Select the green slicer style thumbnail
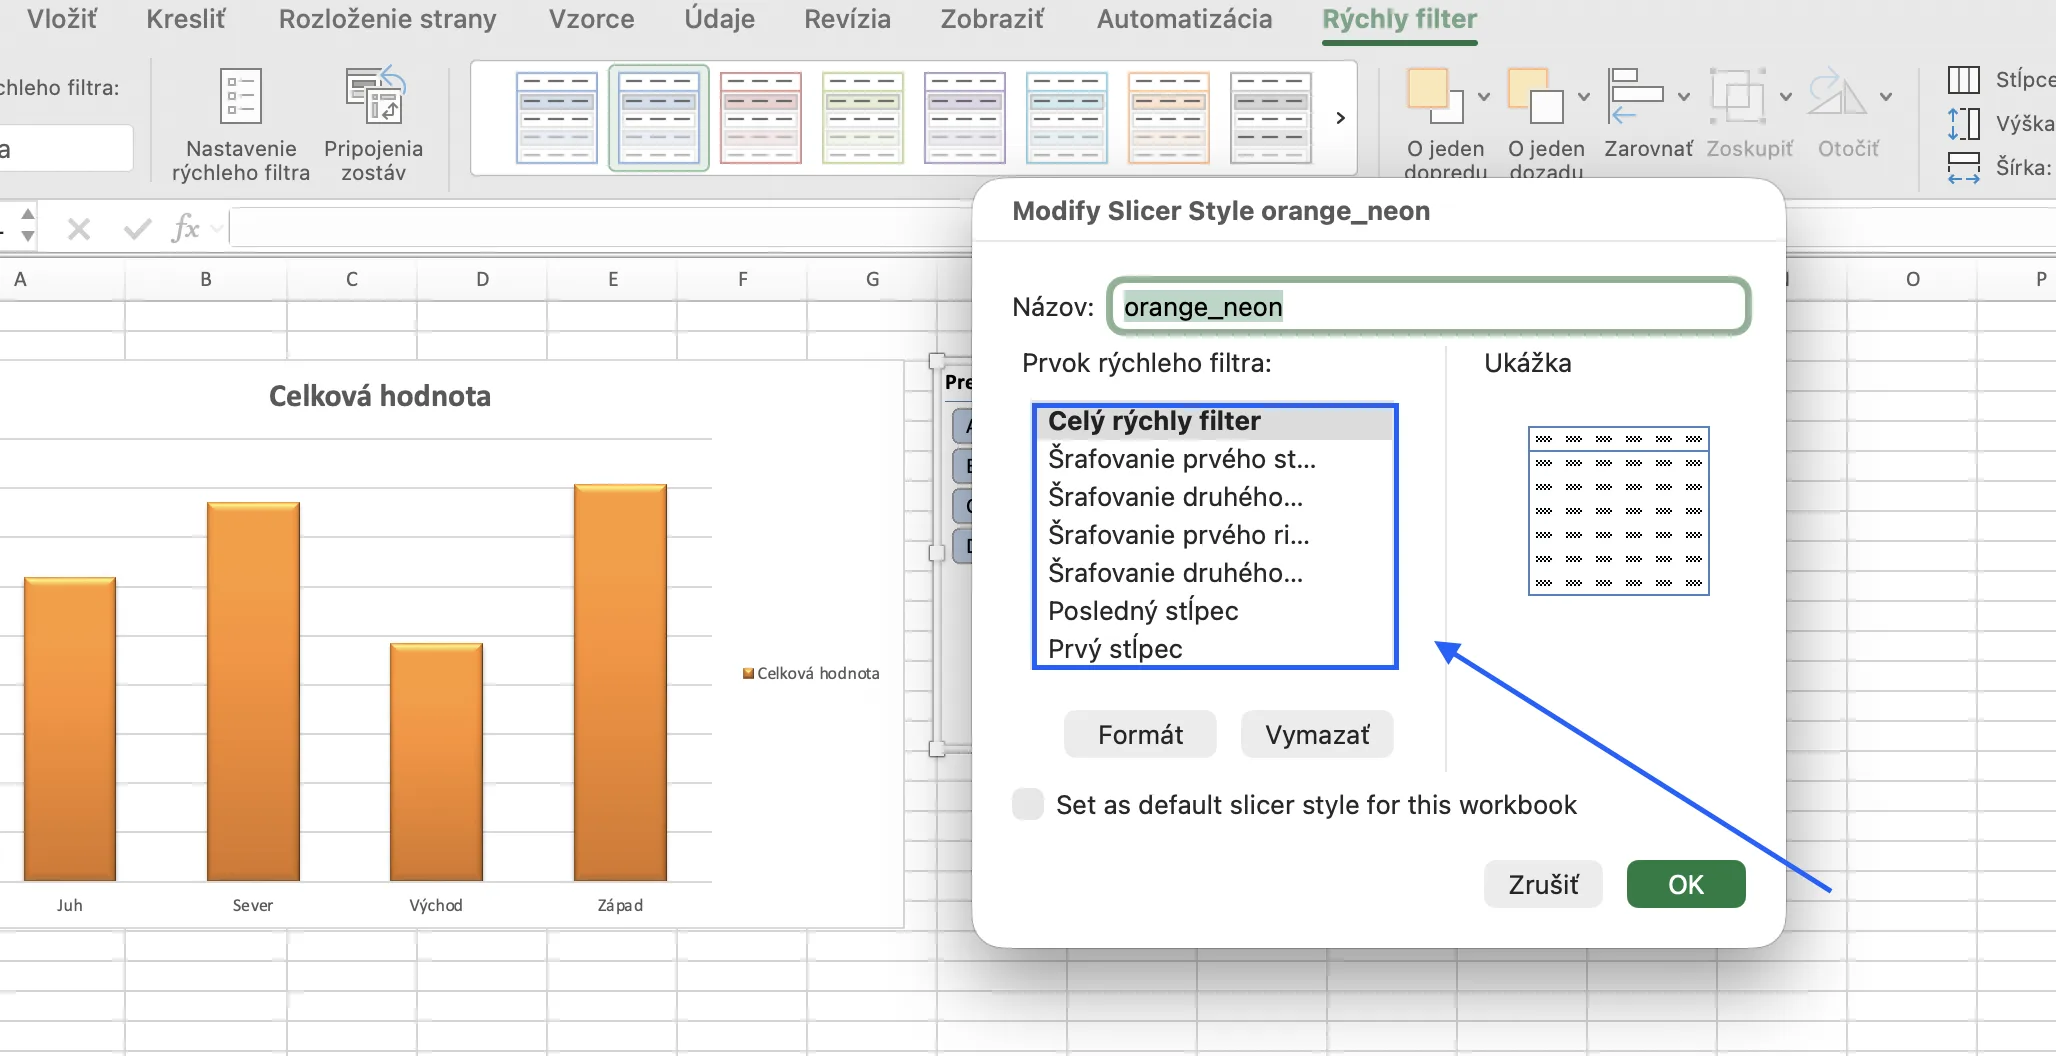This screenshot has height=1056, width=2056. tap(863, 118)
